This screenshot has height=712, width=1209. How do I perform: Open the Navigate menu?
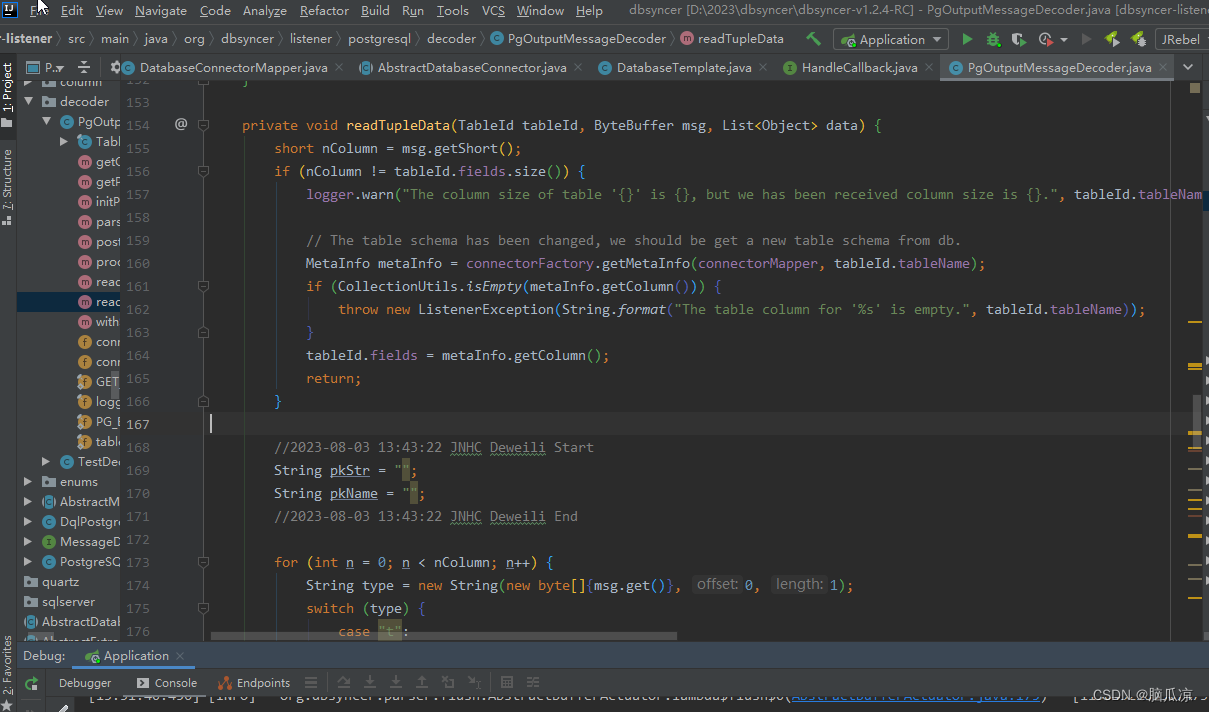click(161, 10)
